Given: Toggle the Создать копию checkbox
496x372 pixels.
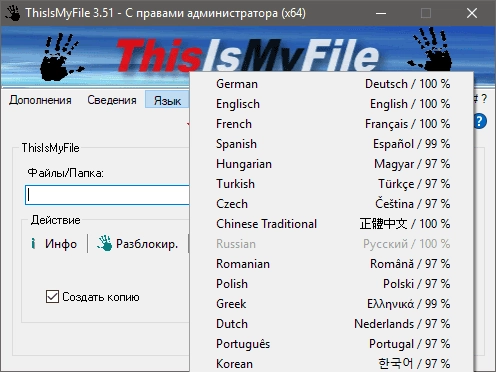Looking at the screenshot, I should (x=52, y=296).
